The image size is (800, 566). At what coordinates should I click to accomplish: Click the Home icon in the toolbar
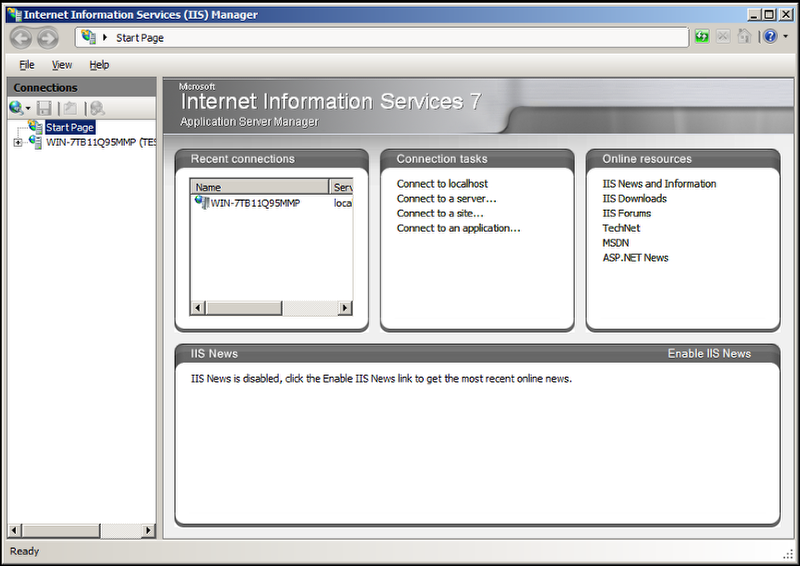[743, 37]
